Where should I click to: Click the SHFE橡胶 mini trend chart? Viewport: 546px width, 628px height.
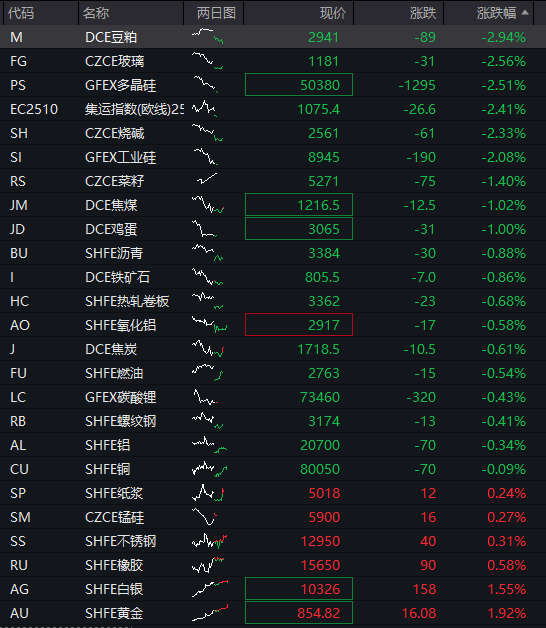(x=208, y=565)
